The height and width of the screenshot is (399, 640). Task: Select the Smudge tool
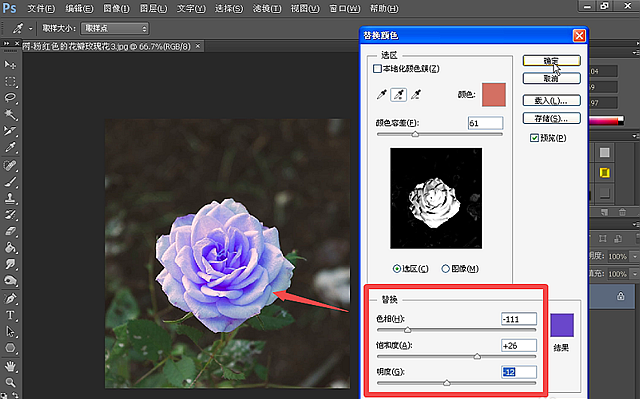point(10,264)
